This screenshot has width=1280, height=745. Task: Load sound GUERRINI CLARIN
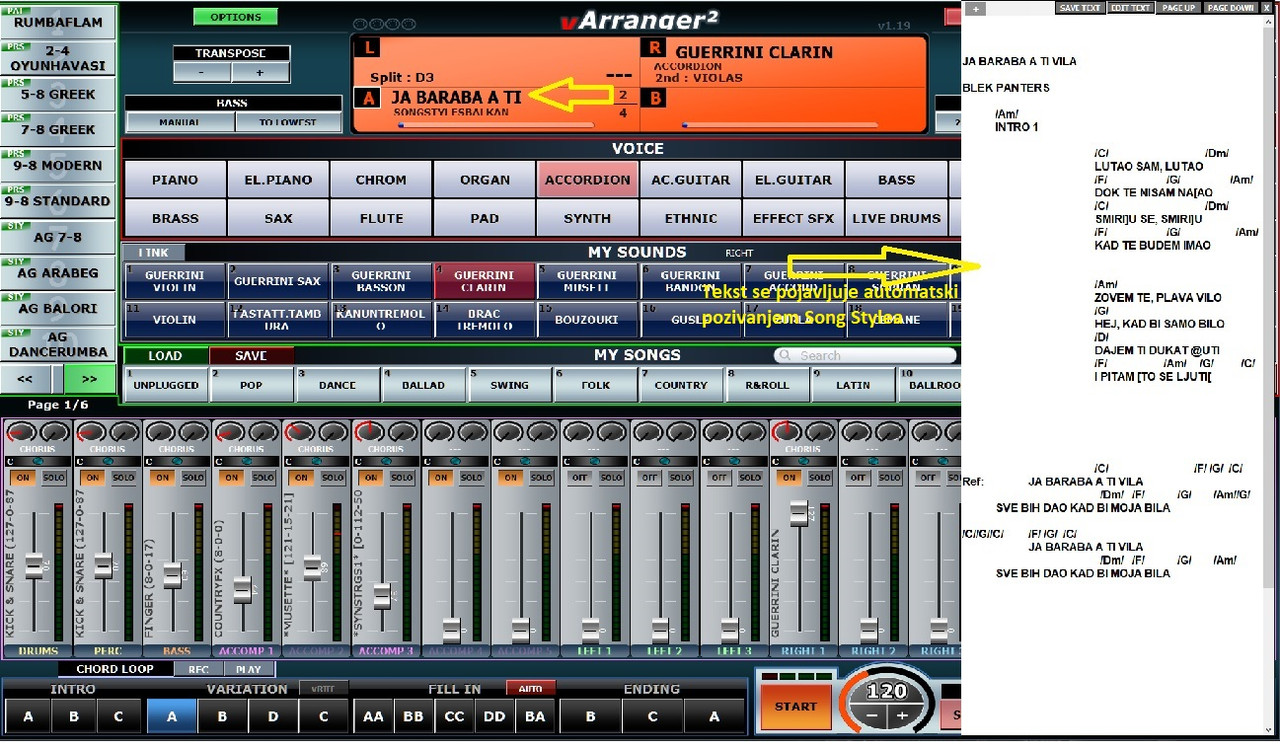[x=483, y=281]
